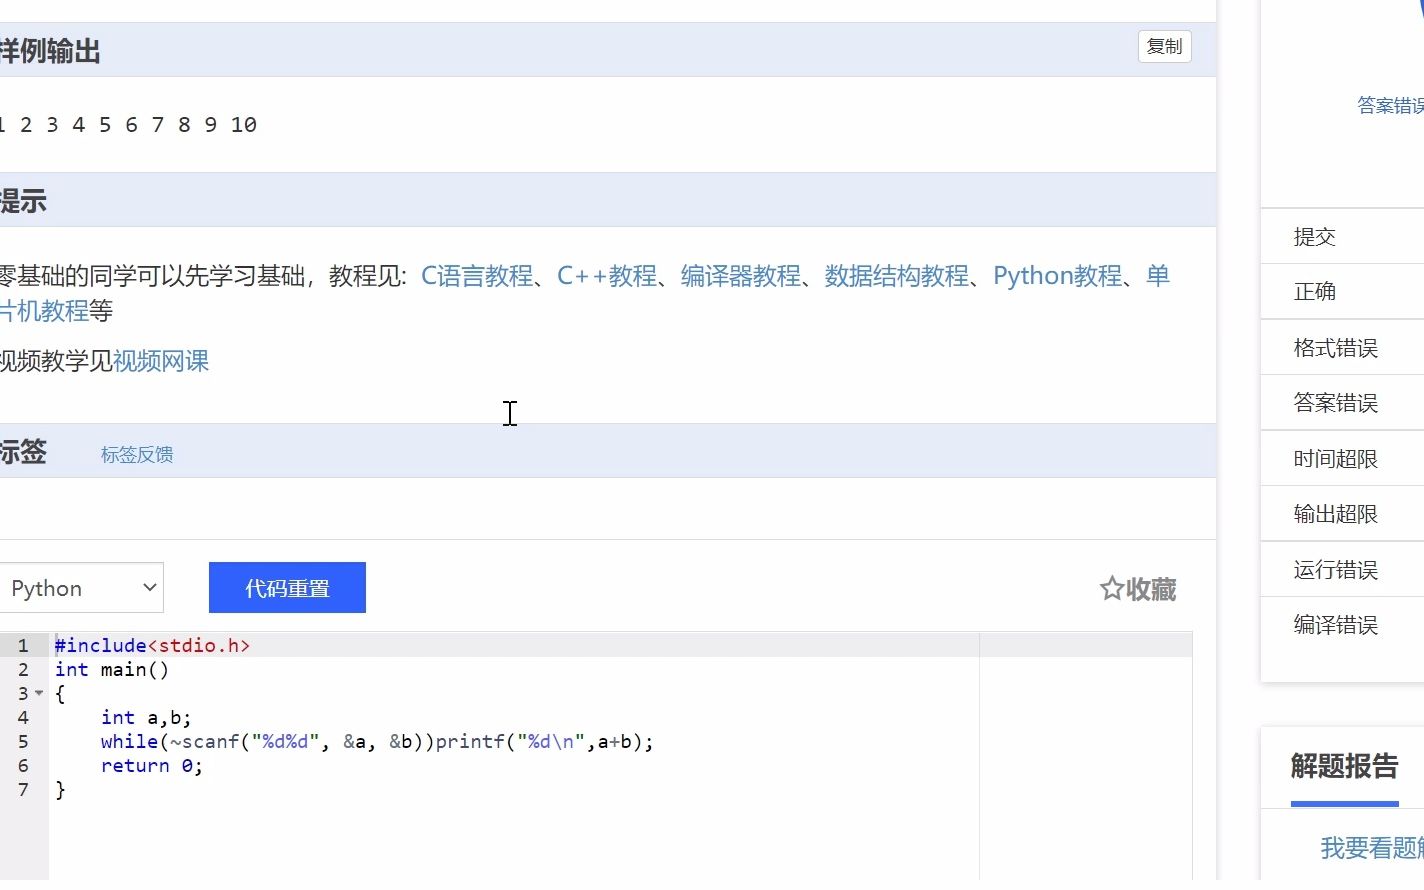The image size is (1424, 890).
Task: Open the C语言教程 tutorial link
Action: click(476, 276)
